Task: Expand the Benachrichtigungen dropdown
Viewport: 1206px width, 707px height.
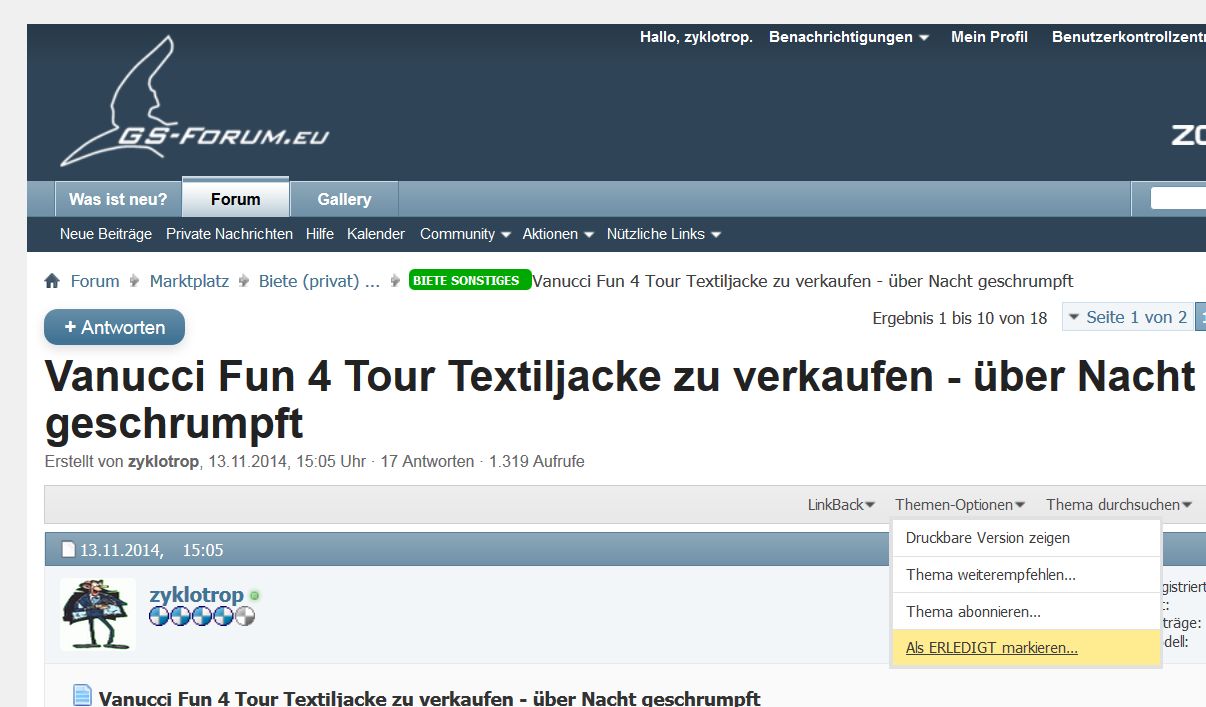Action: [848, 37]
